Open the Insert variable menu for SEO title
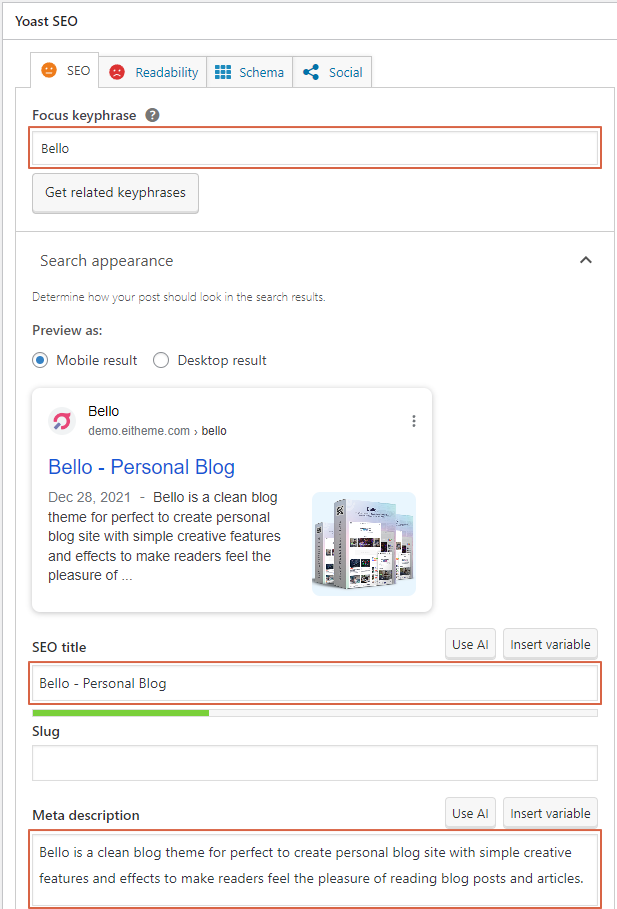Image resolution: width=617 pixels, height=909 pixels. [x=550, y=644]
